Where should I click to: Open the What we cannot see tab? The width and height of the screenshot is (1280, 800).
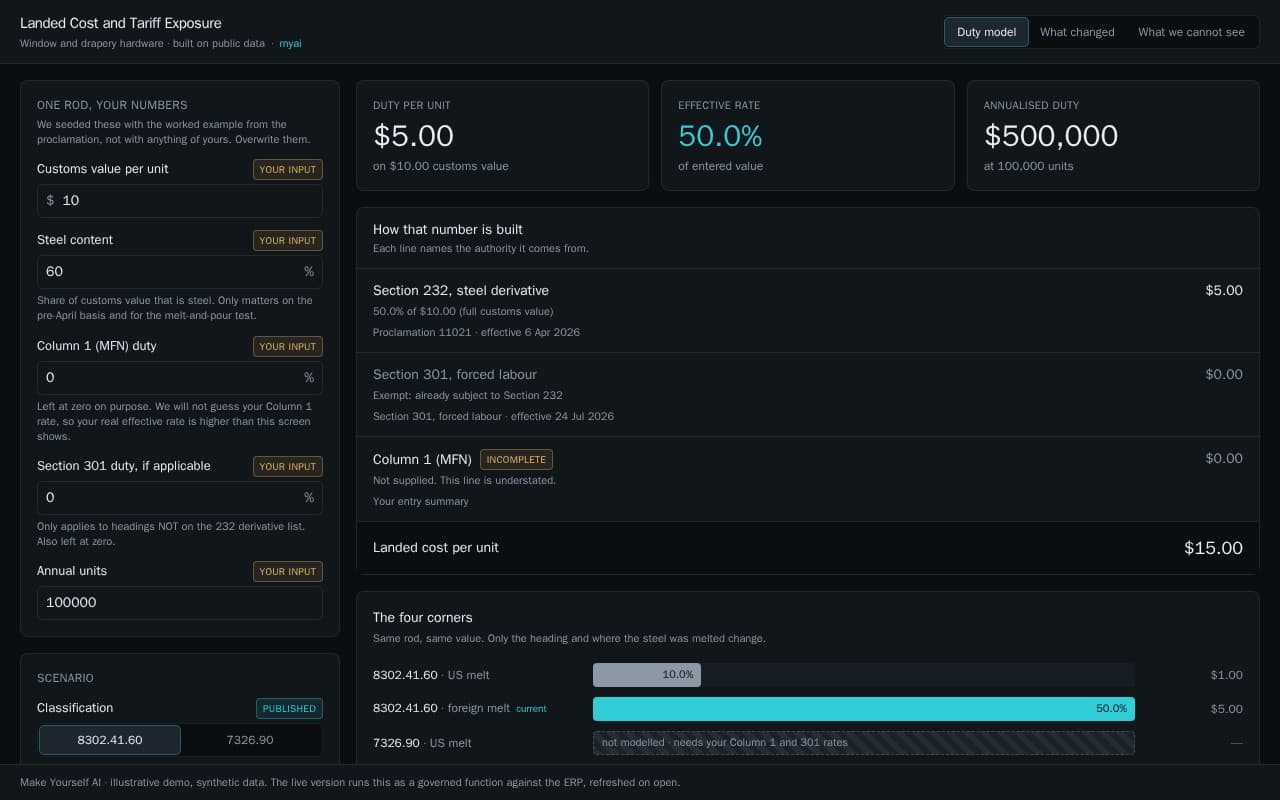(x=1191, y=32)
